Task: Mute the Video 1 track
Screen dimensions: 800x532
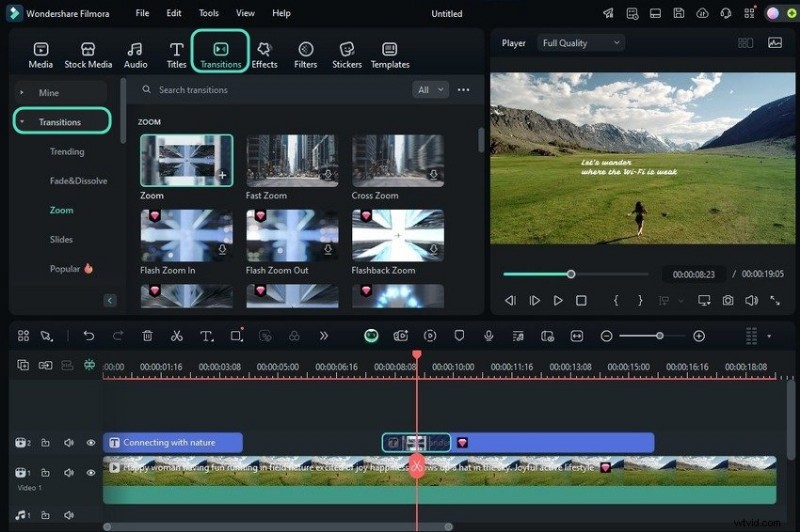Action: (x=69, y=472)
